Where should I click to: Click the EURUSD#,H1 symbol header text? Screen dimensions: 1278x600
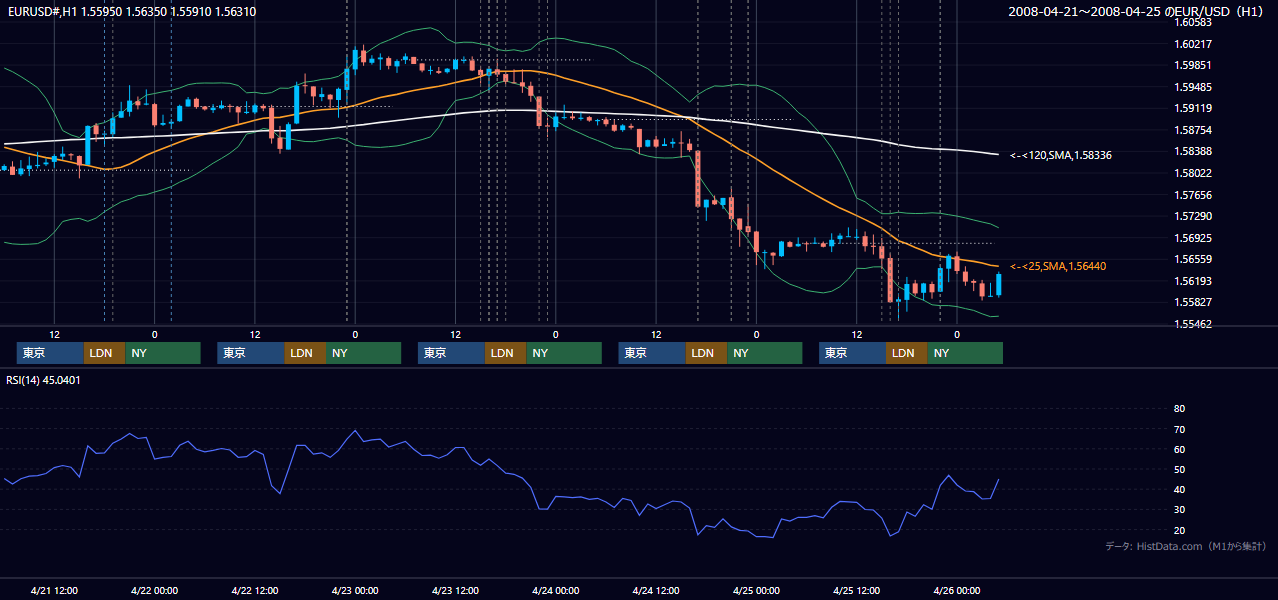coord(132,12)
